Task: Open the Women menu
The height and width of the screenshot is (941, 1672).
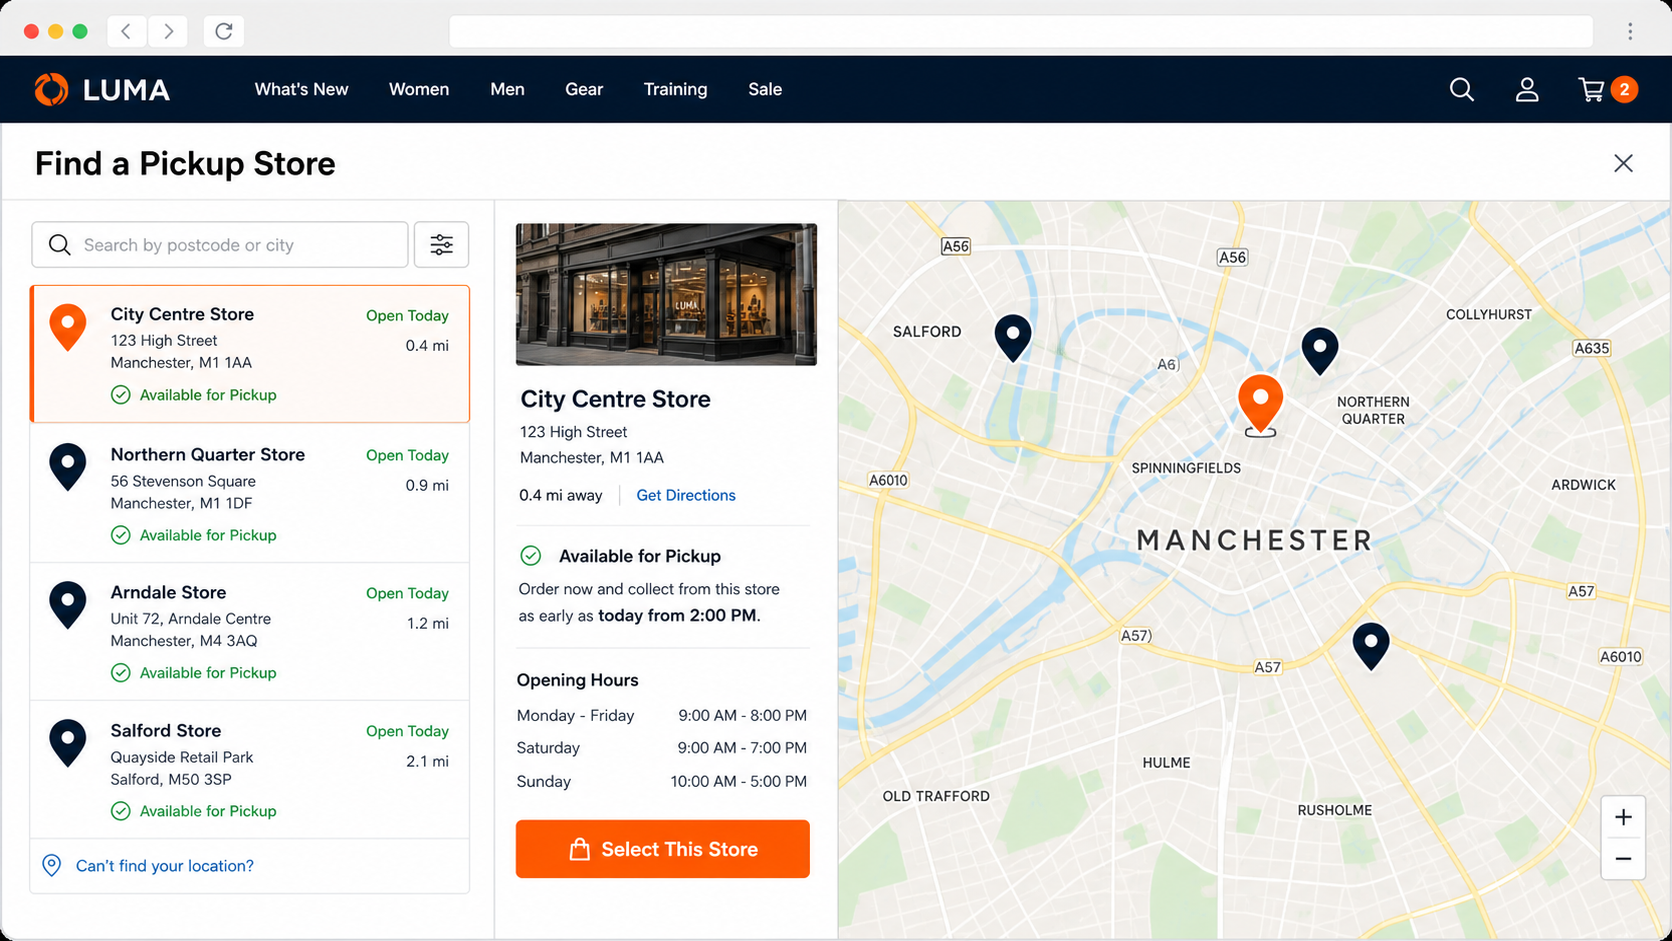Action: point(419,89)
